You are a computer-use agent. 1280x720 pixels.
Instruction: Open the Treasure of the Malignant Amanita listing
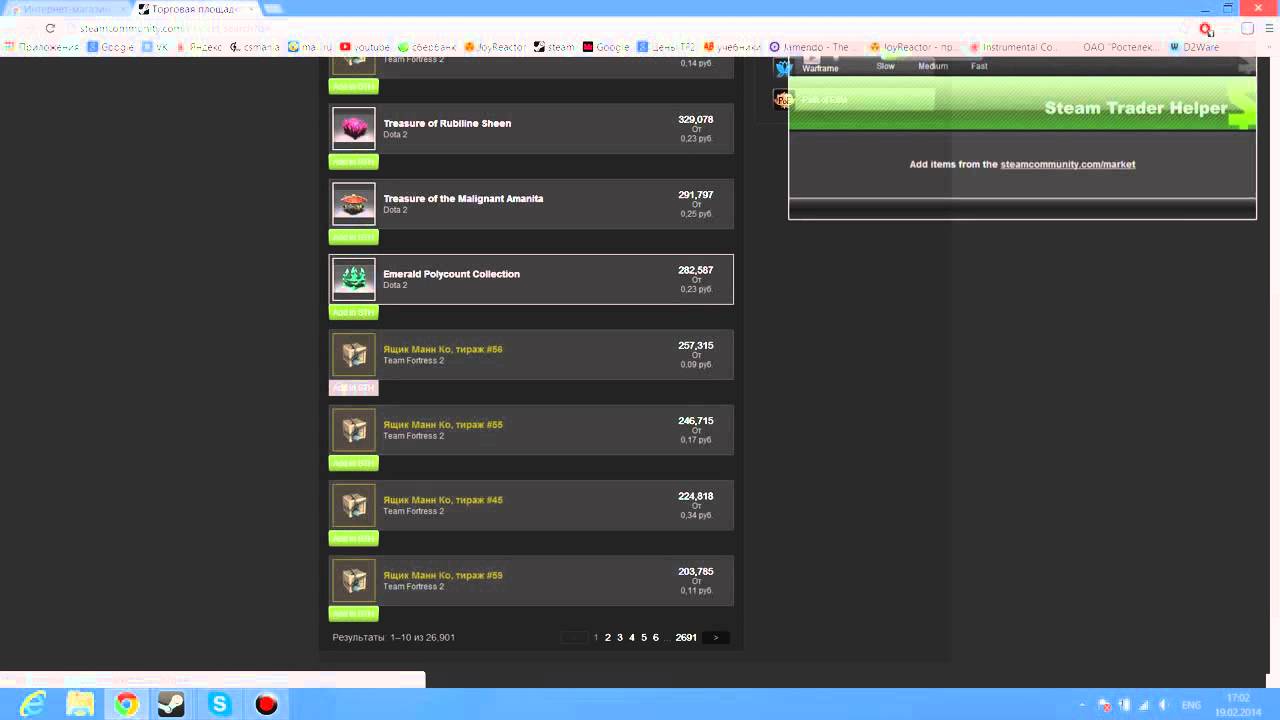pos(531,204)
